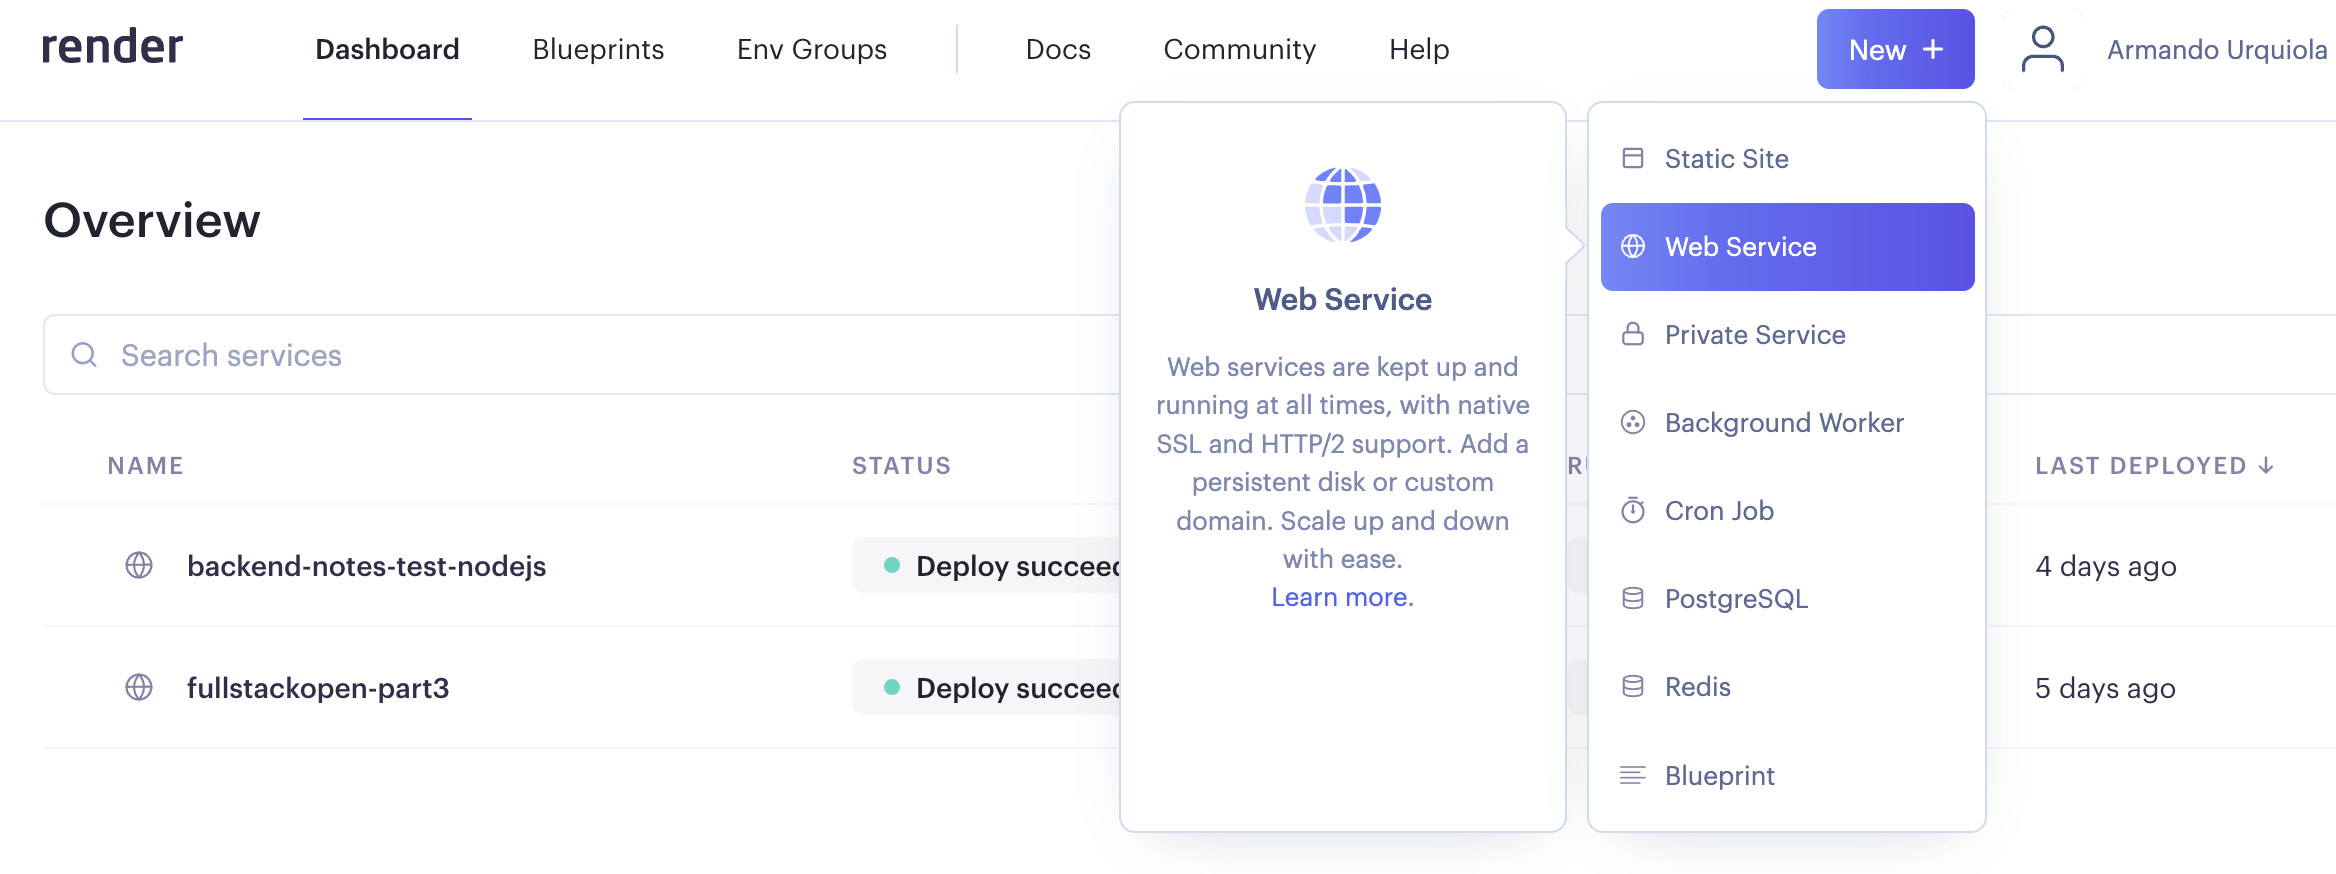Screen dimensions: 2336x874
Task: Choose Web Service from the New menu
Action: pyautogui.click(x=1787, y=247)
